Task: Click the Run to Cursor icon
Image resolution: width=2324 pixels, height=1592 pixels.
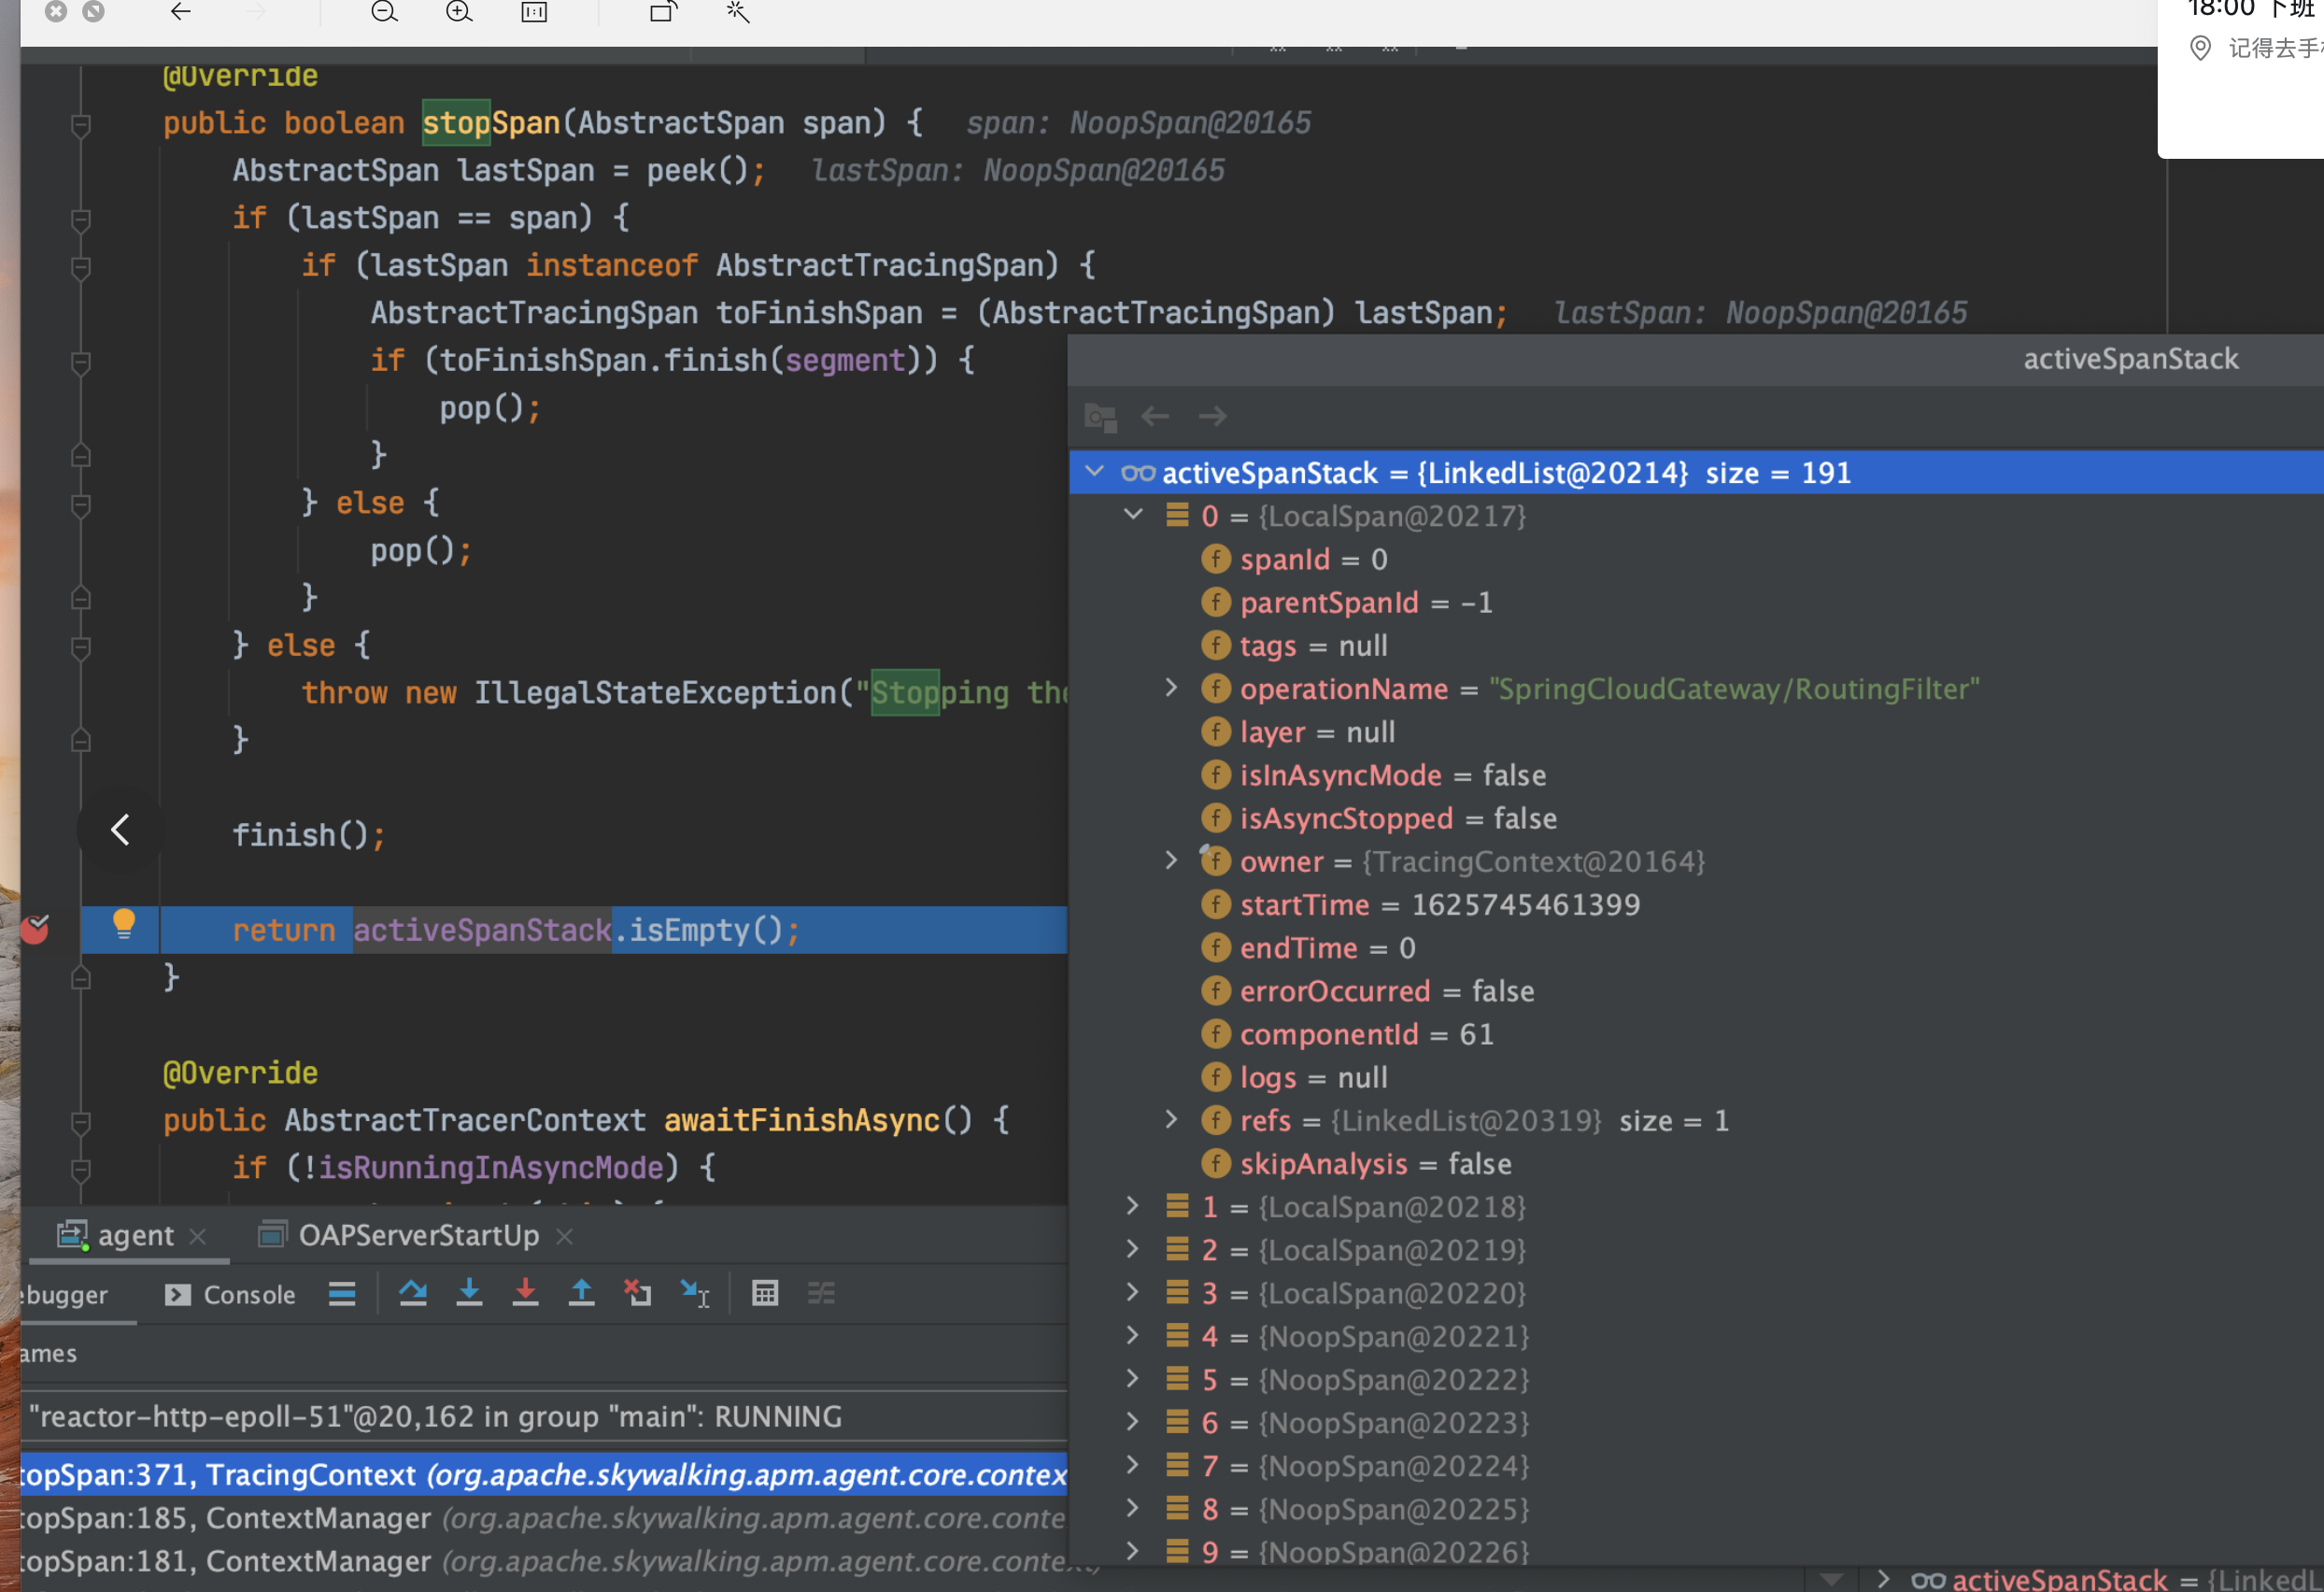Action: 695,1294
